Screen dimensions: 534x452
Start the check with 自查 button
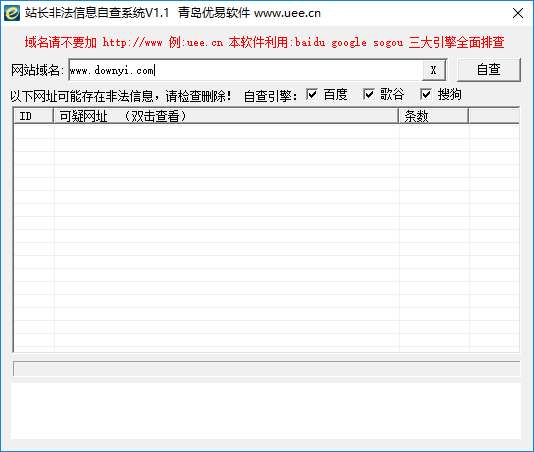pos(488,70)
